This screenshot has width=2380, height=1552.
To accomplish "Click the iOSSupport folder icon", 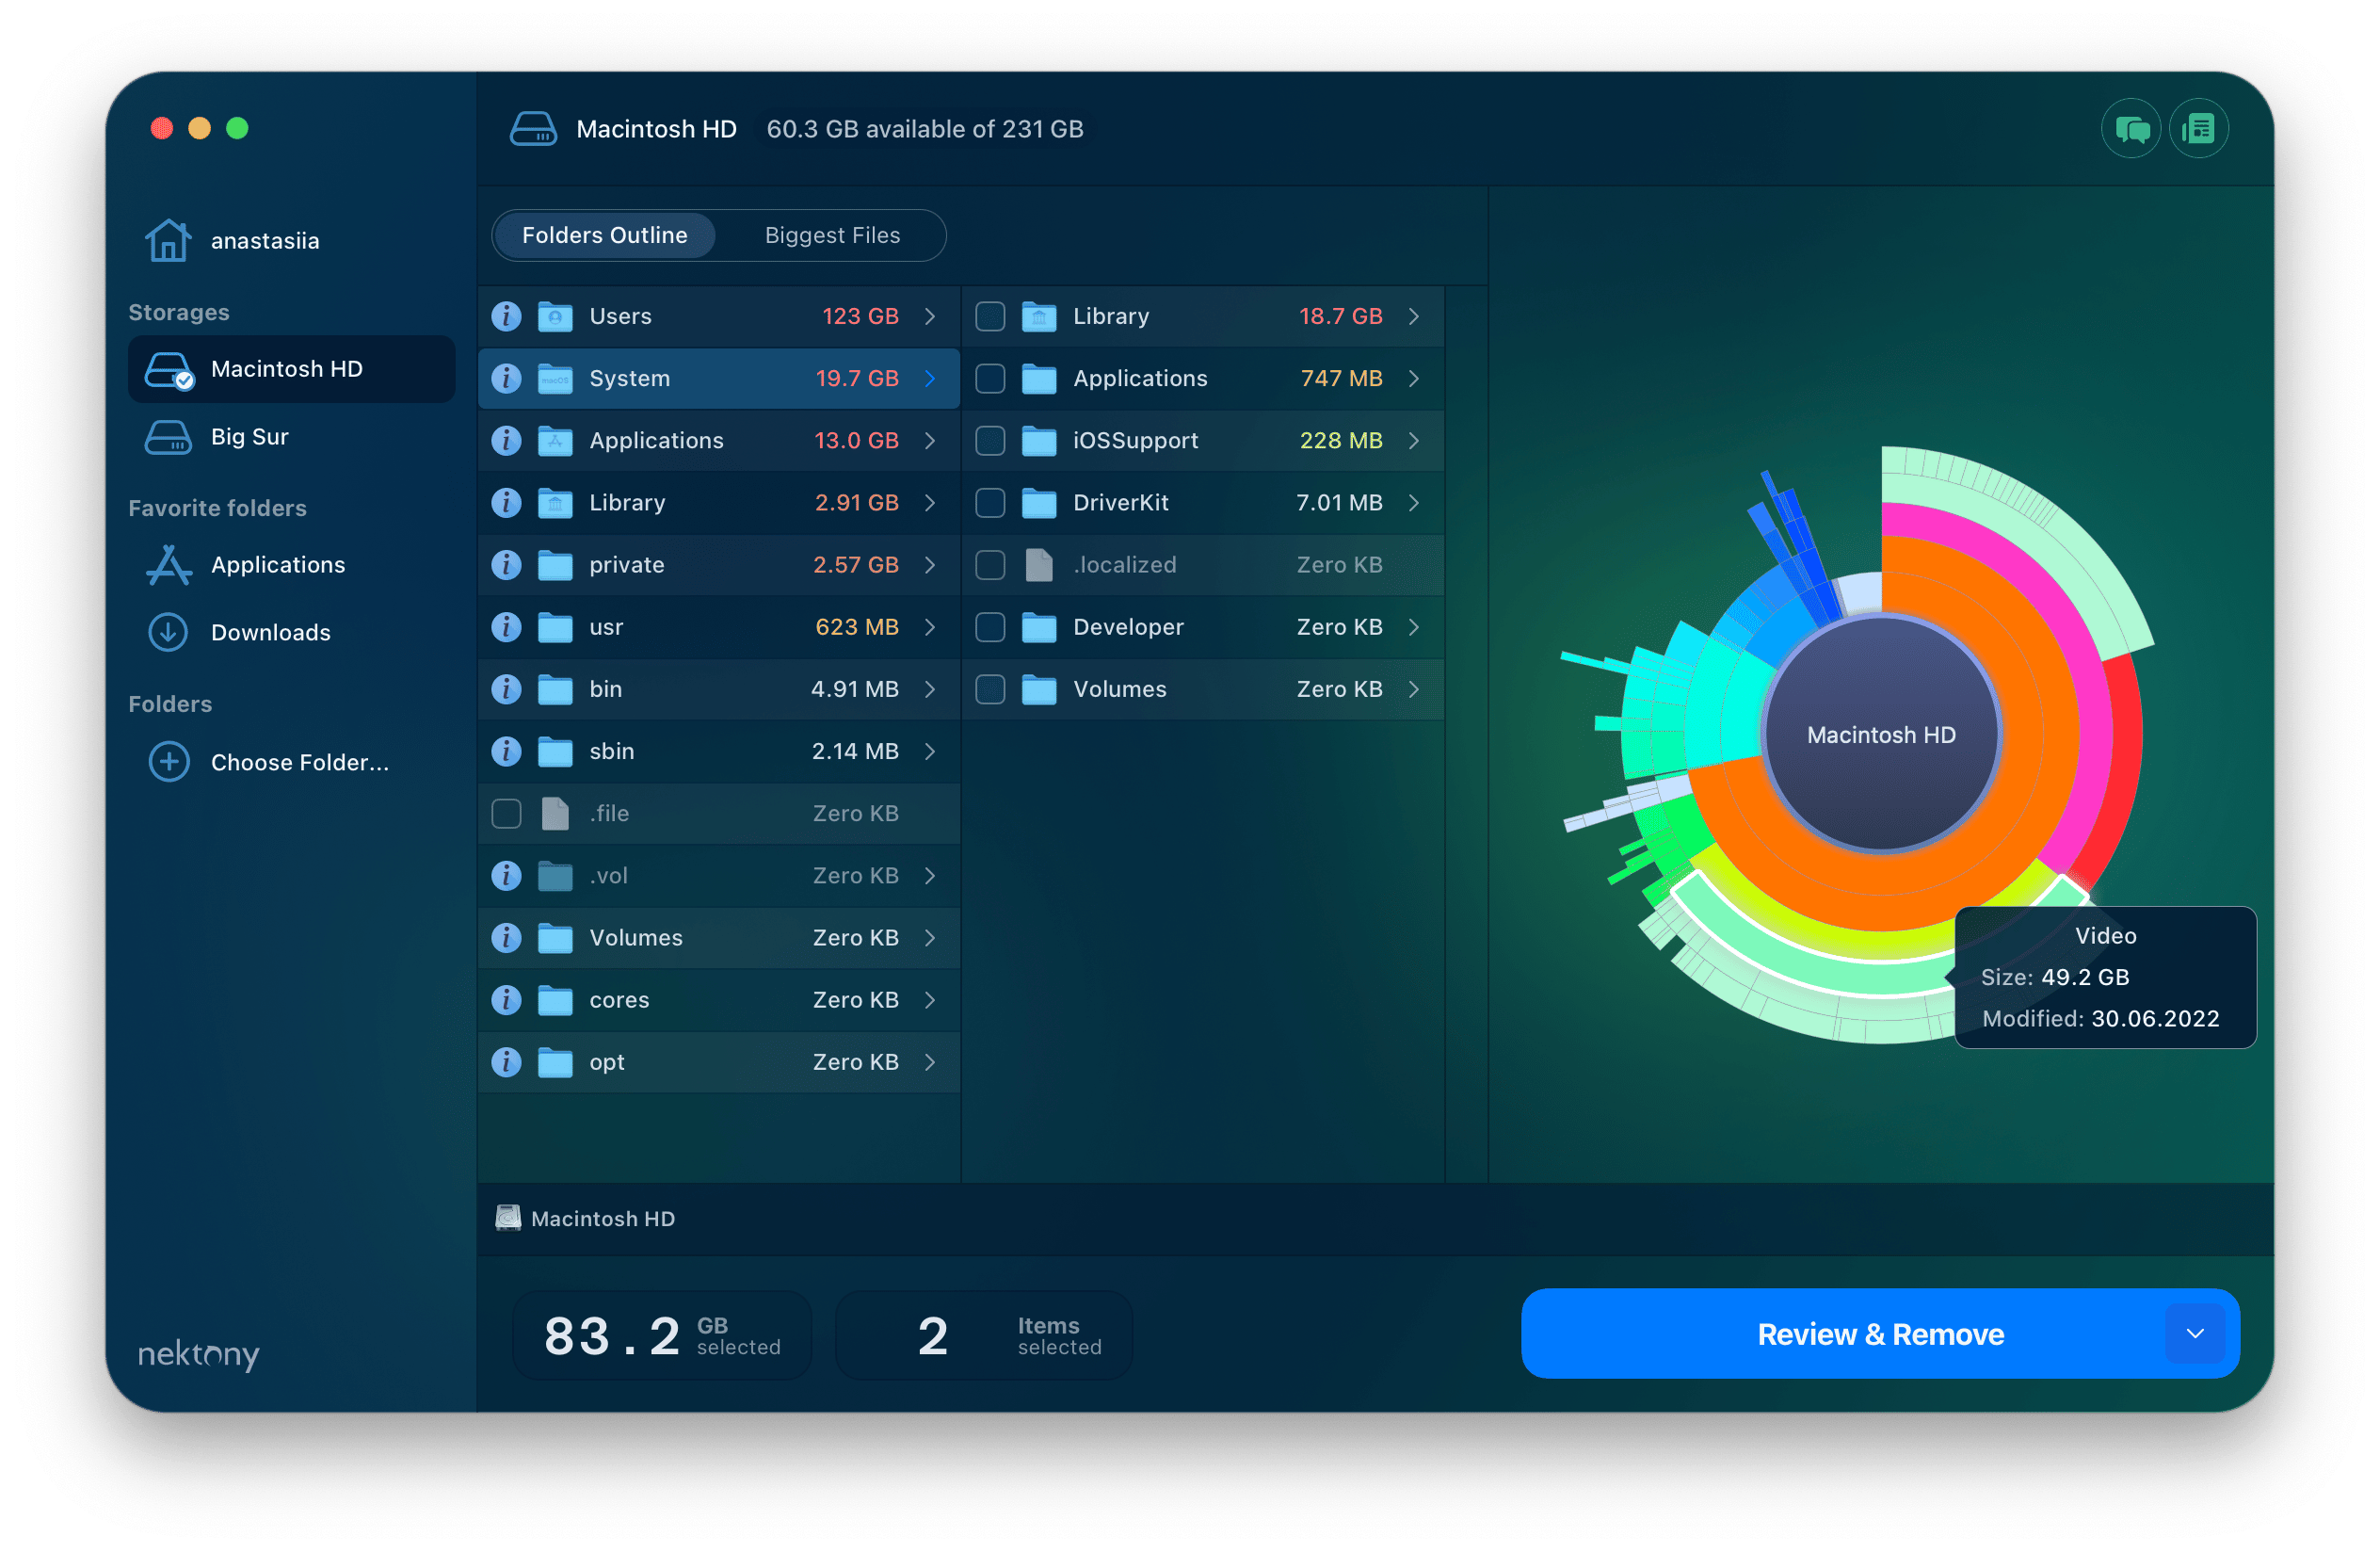I will point(1039,440).
